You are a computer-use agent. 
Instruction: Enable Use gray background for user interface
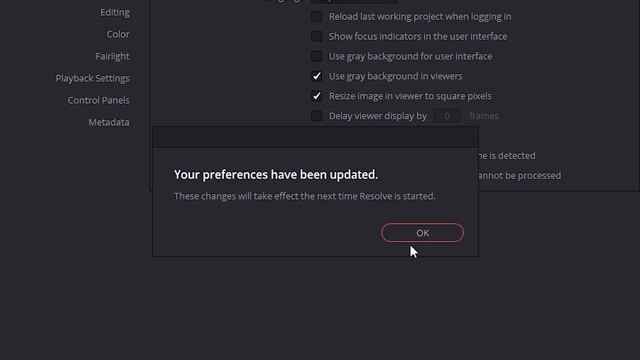tap(316, 56)
